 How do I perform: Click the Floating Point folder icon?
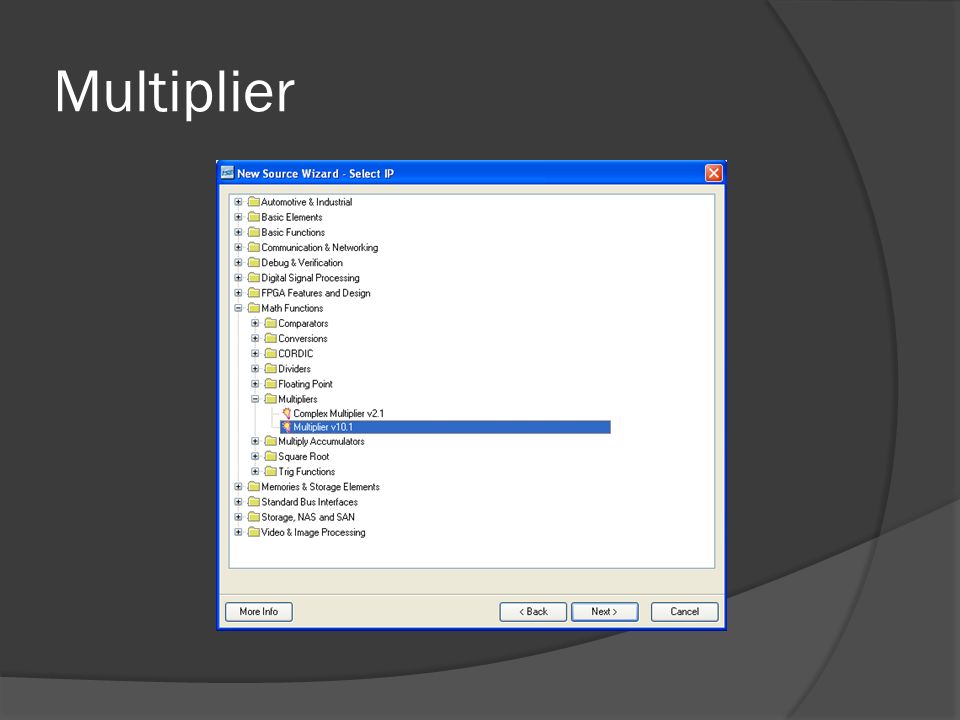(271, 384)
